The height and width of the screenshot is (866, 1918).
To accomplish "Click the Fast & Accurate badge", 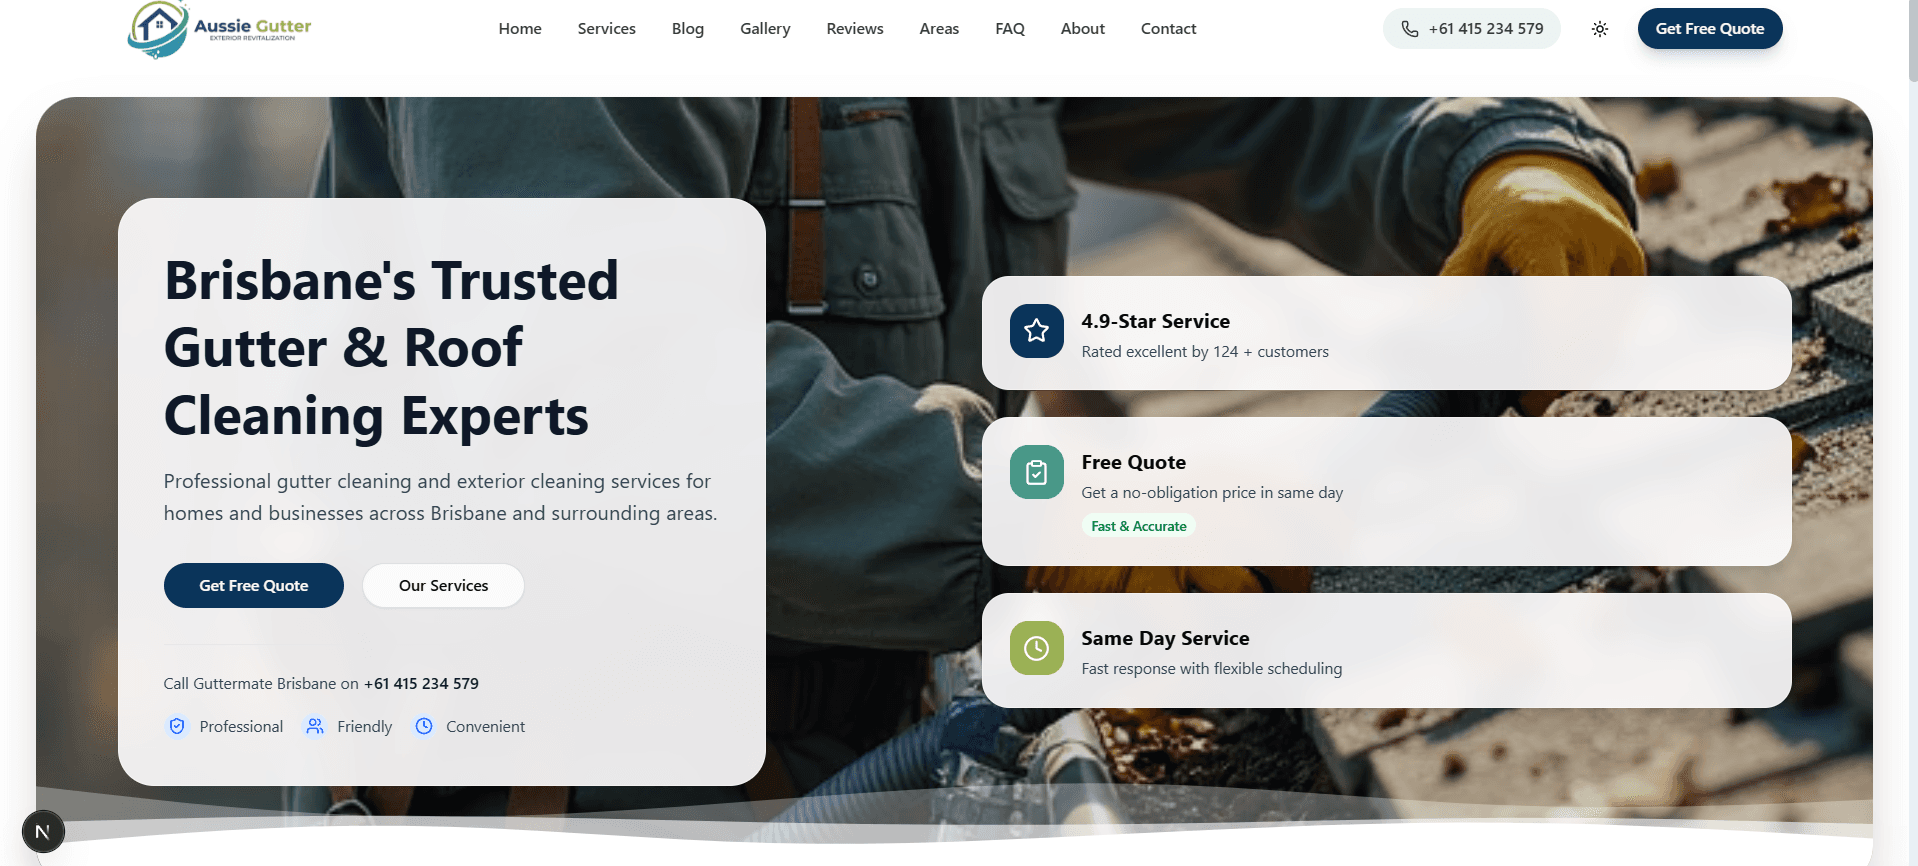I will (1138, 526).
